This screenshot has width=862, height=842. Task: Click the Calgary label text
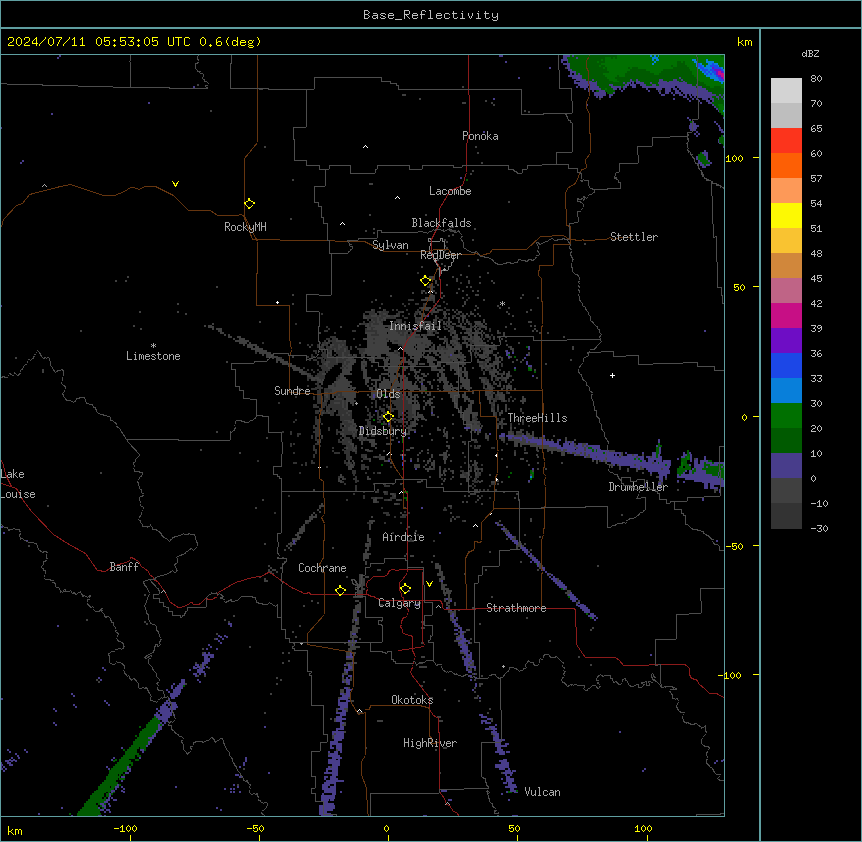tap(400, 603)
